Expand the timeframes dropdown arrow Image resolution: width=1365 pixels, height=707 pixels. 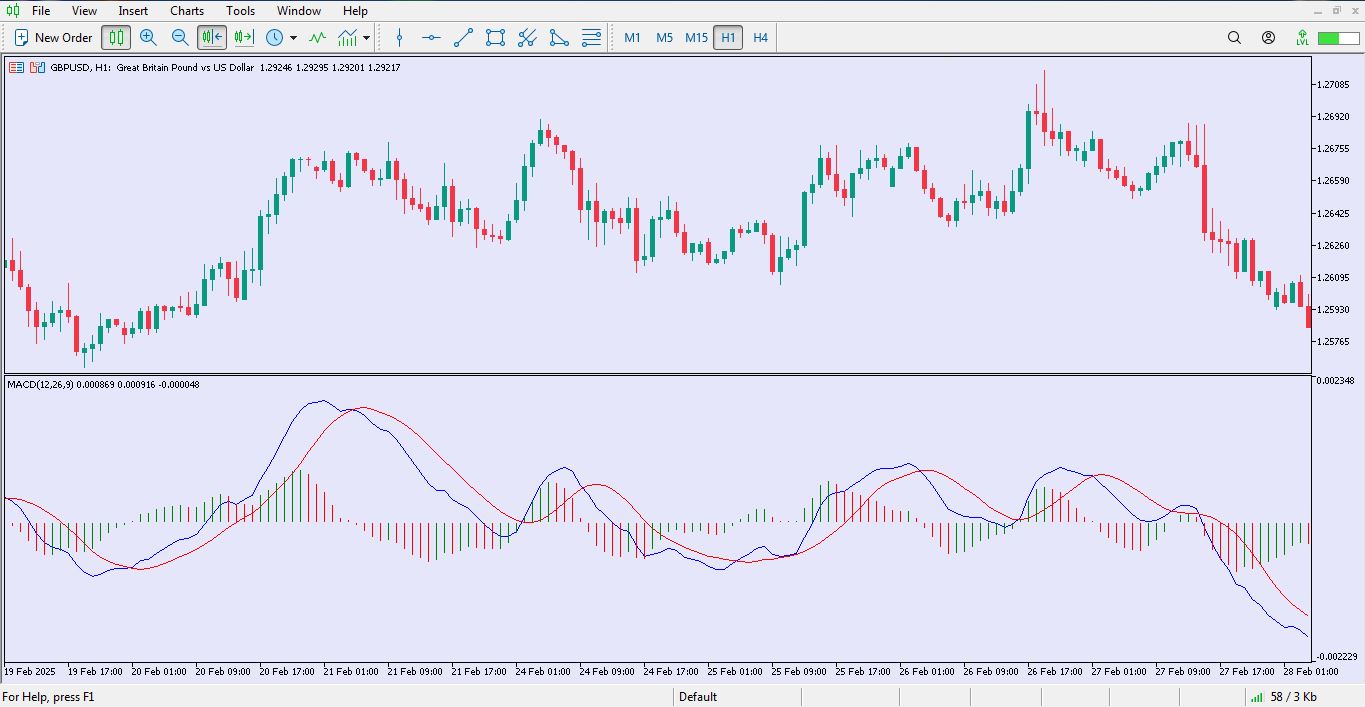click(x=293, y=38)
